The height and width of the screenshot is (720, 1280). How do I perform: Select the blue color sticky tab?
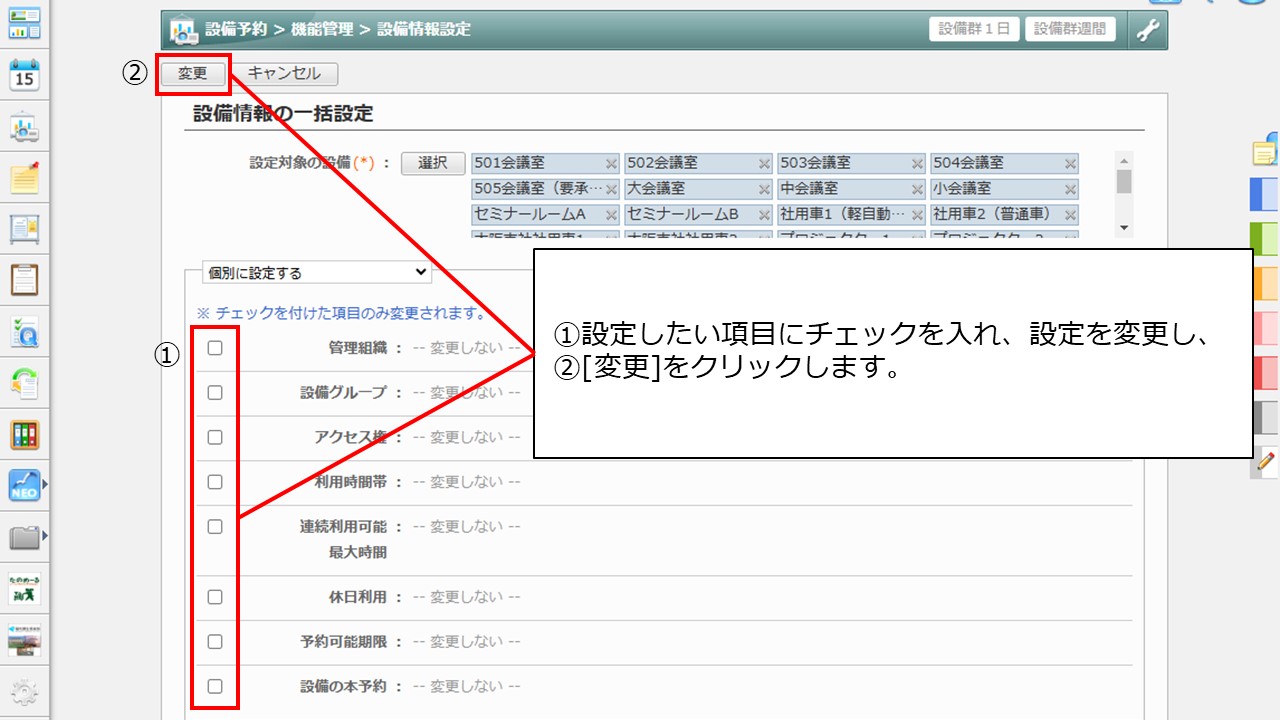tap(1265, 192)
